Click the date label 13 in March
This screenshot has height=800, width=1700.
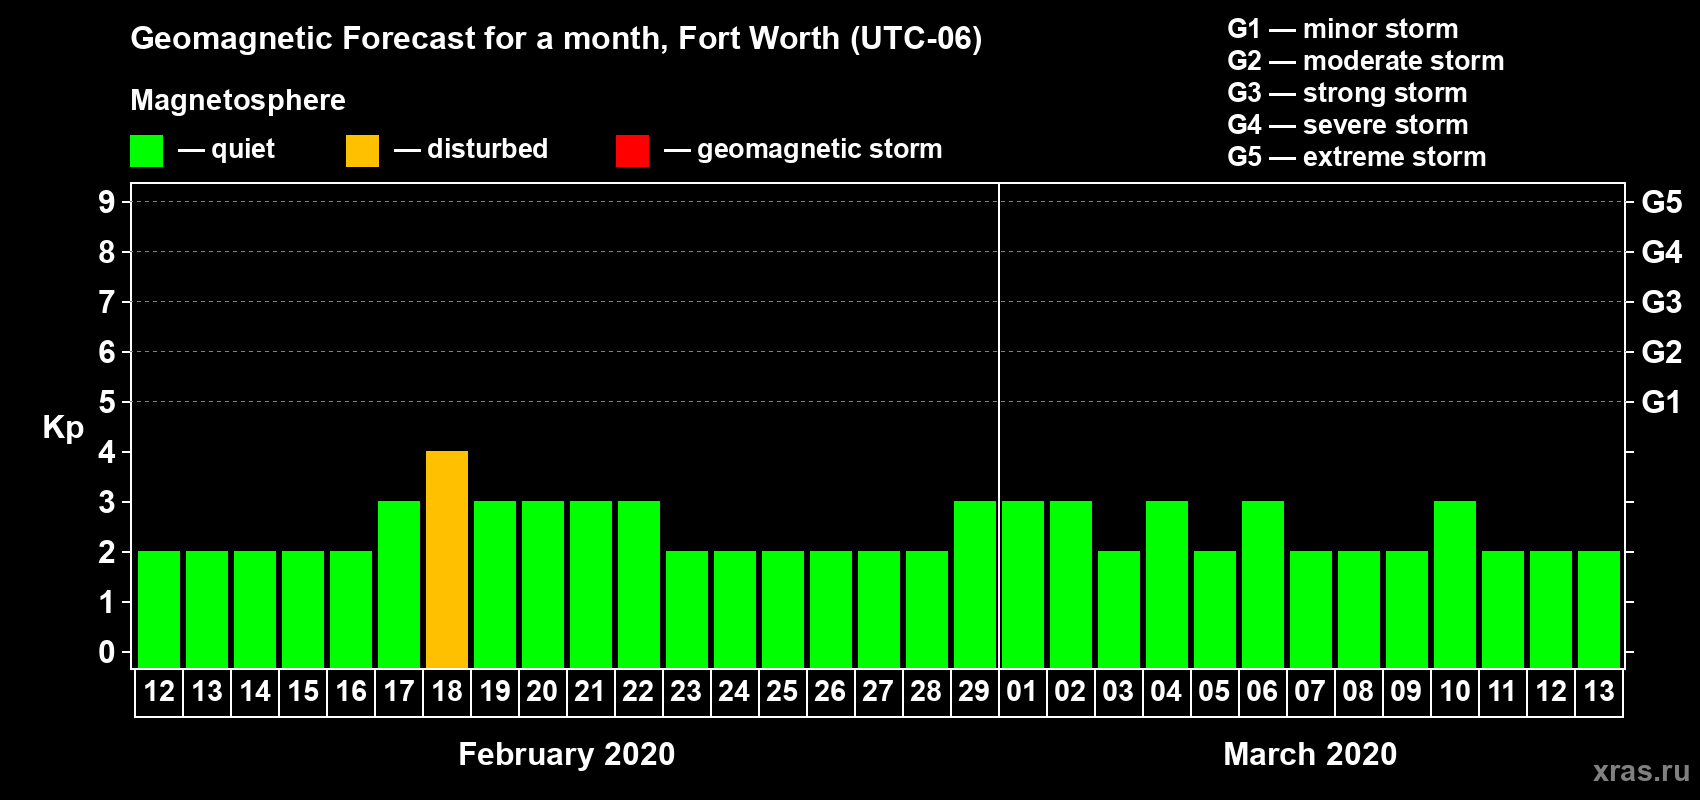(x=1599, y=691)
